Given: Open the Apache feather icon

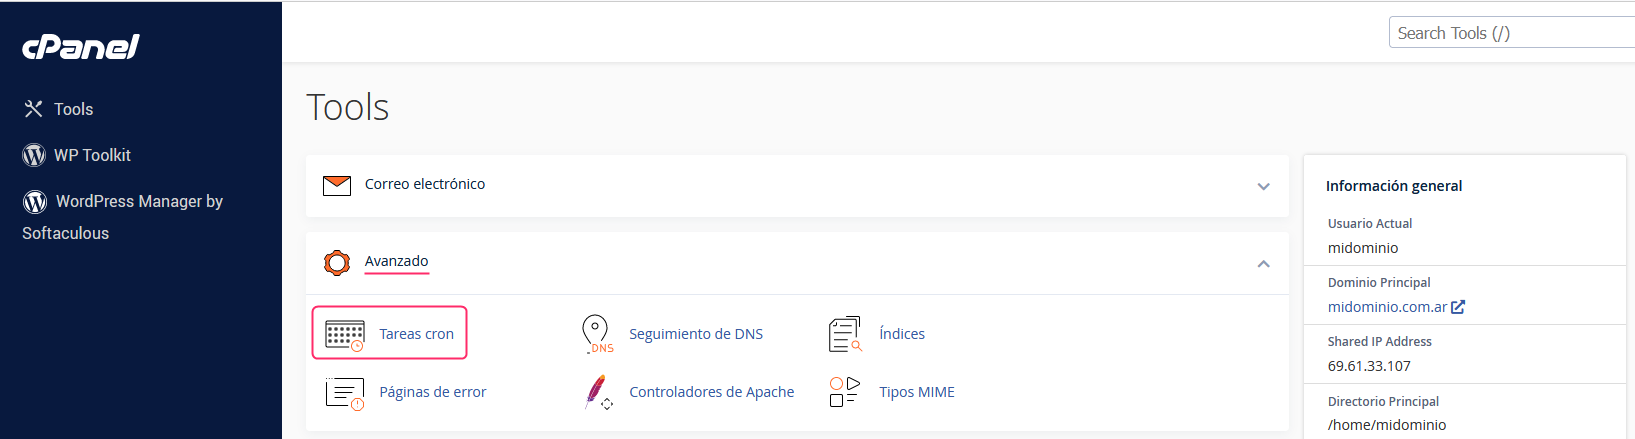Looking at the screenshot, I should tap(596, 392).
